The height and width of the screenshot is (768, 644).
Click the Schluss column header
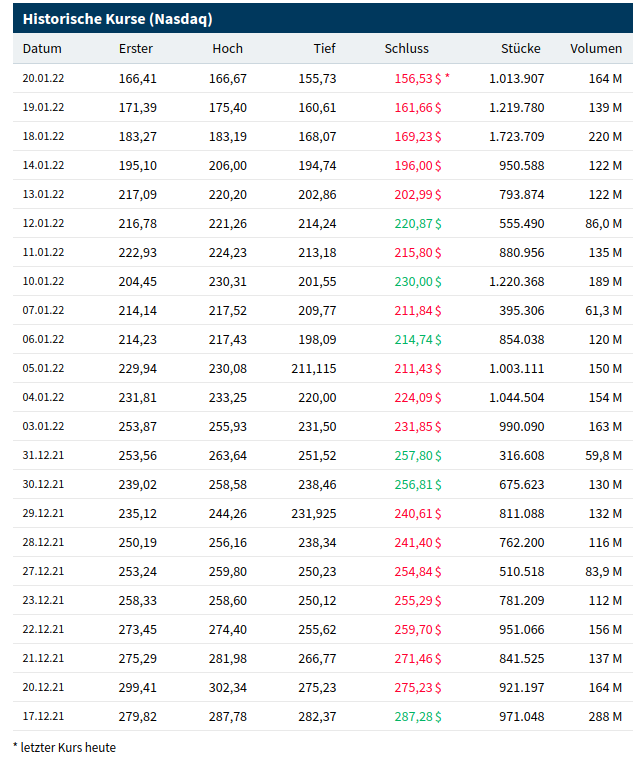(x=406, y=49)
